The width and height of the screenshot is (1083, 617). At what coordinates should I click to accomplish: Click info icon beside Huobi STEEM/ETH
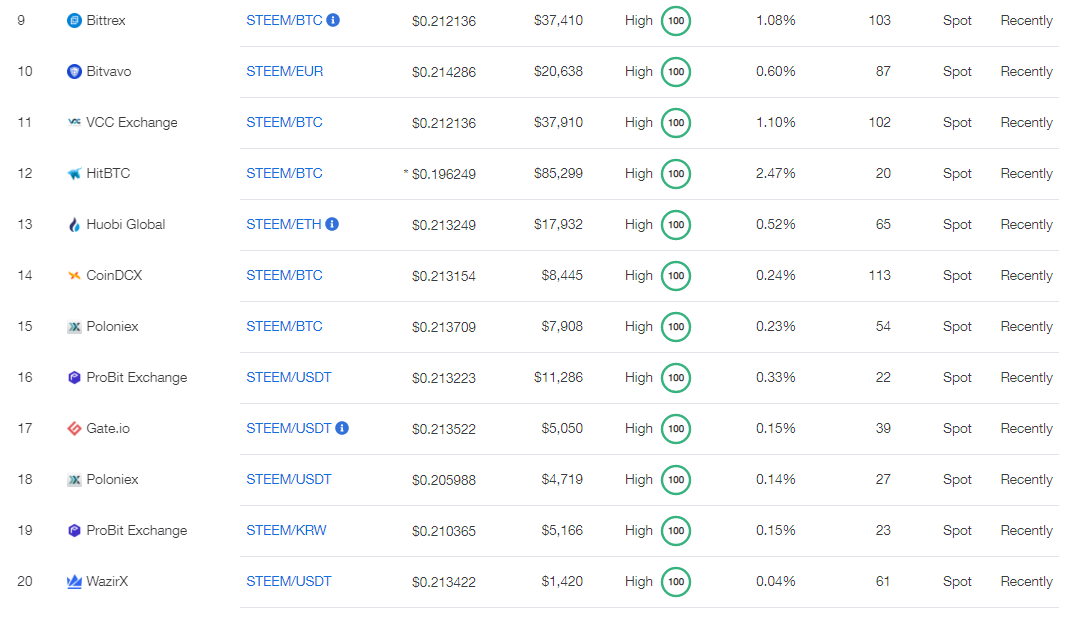[332, 224]
